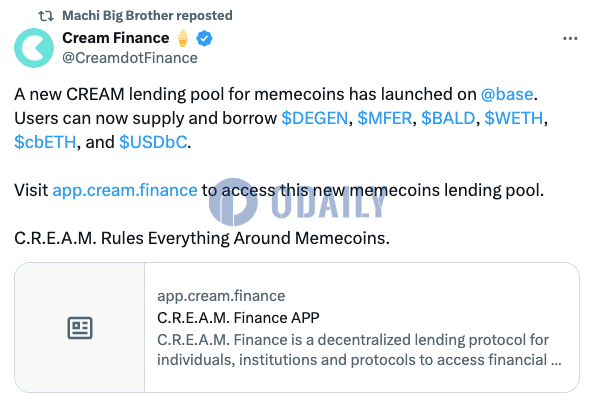Open Machi Big Brother reposted label
Image resolution: width=596 pixels, height=405 pixels.
pyautogui.click(x=147, y=16)
